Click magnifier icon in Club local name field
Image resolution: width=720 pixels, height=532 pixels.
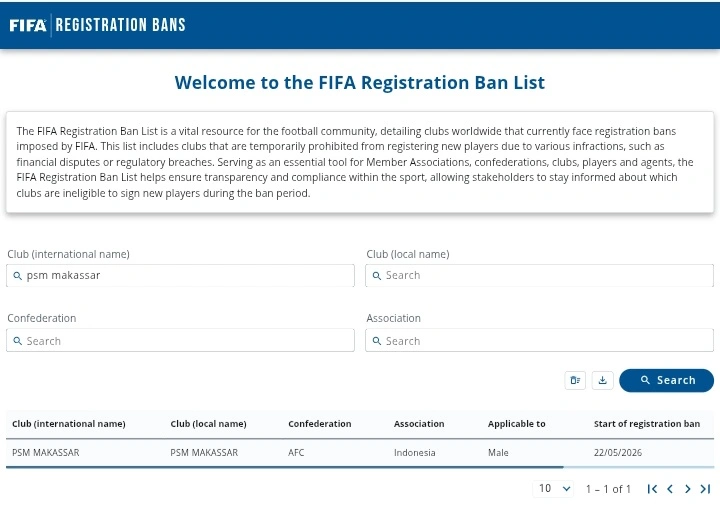click(x=377, y=276)
